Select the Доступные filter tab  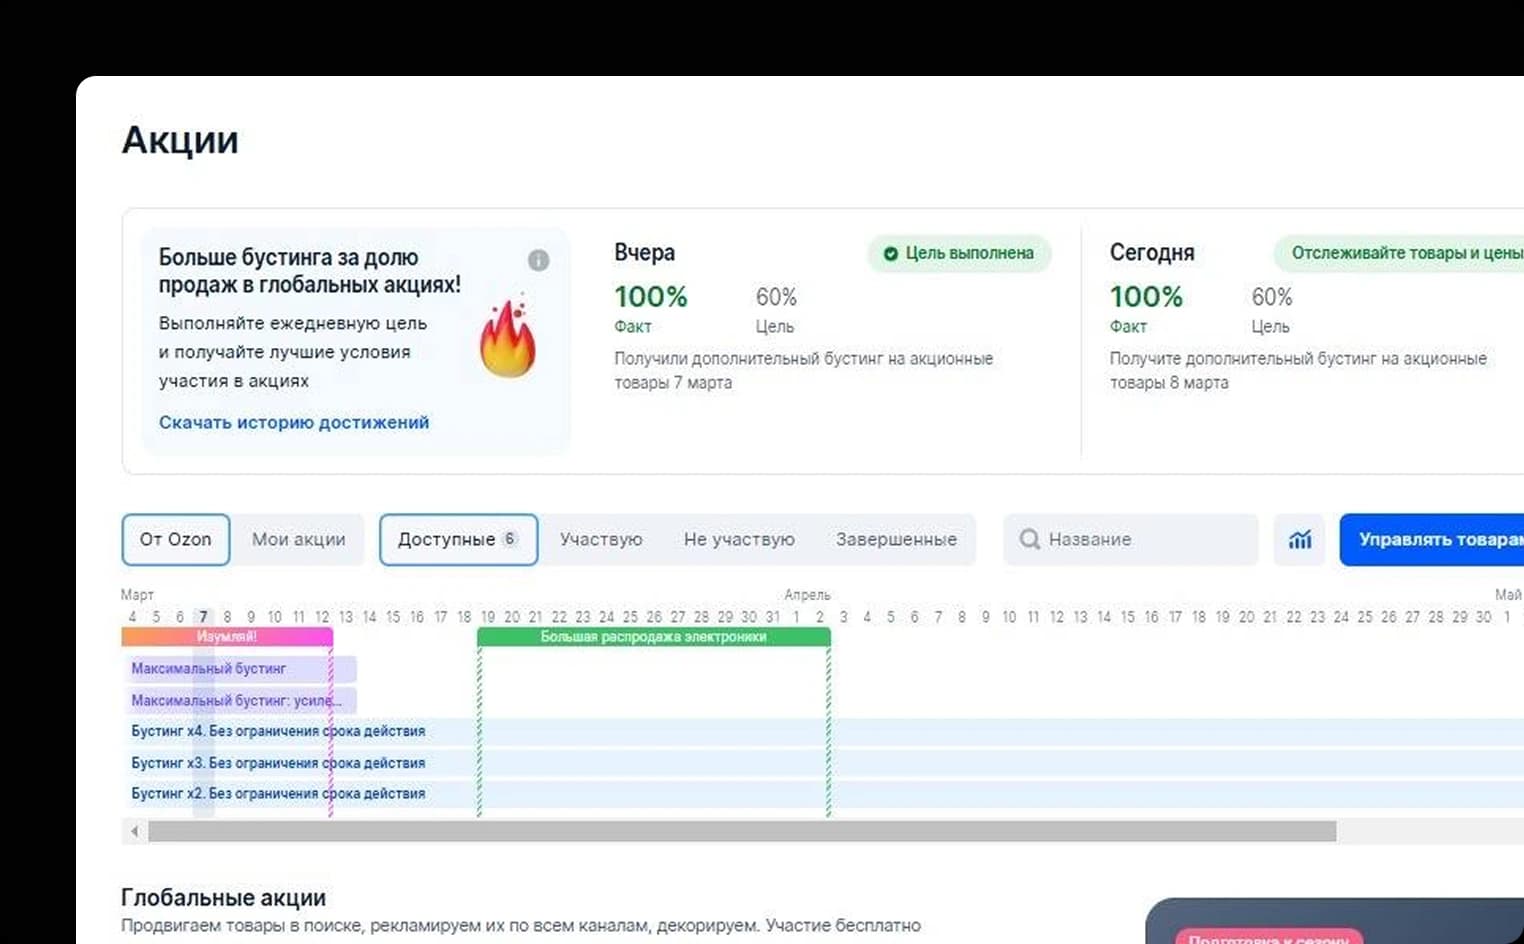(x=458, y=540)
